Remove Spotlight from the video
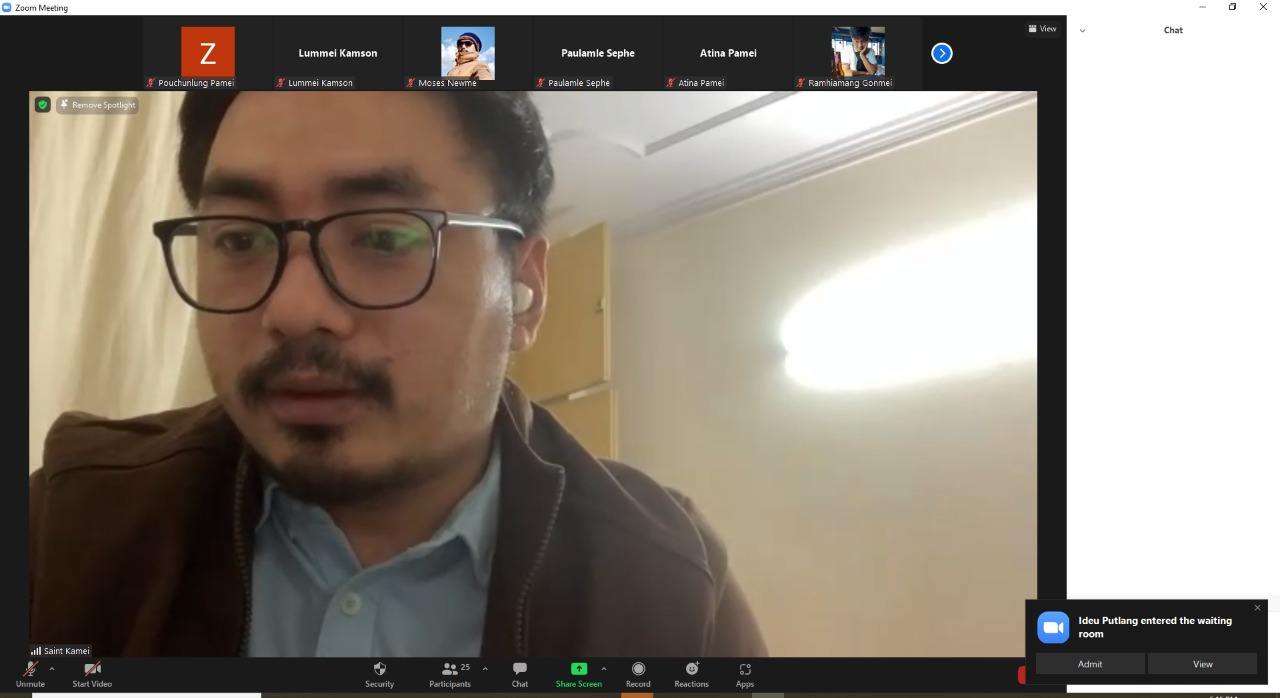 pyautogui.click(x=97, y=104)
